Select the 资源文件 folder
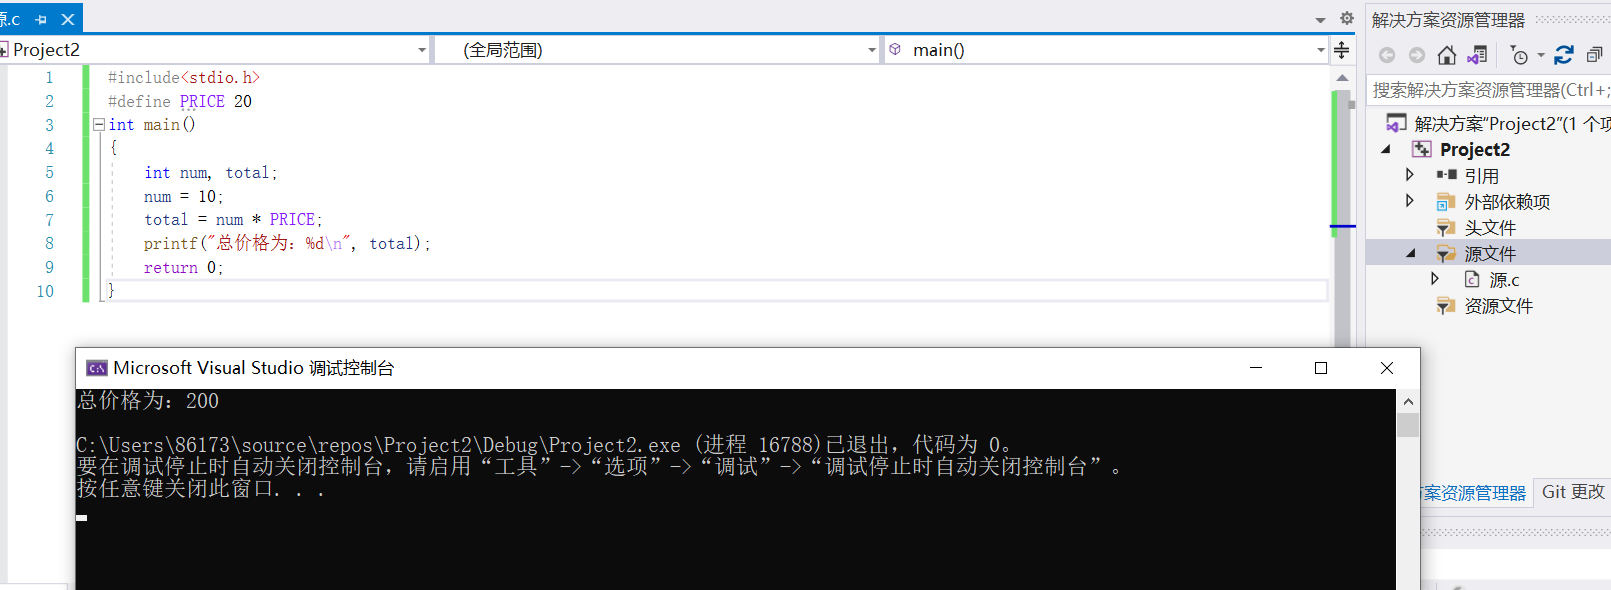The width and height of the screenshot is (1611, 590). click(x=1498, y=306)
